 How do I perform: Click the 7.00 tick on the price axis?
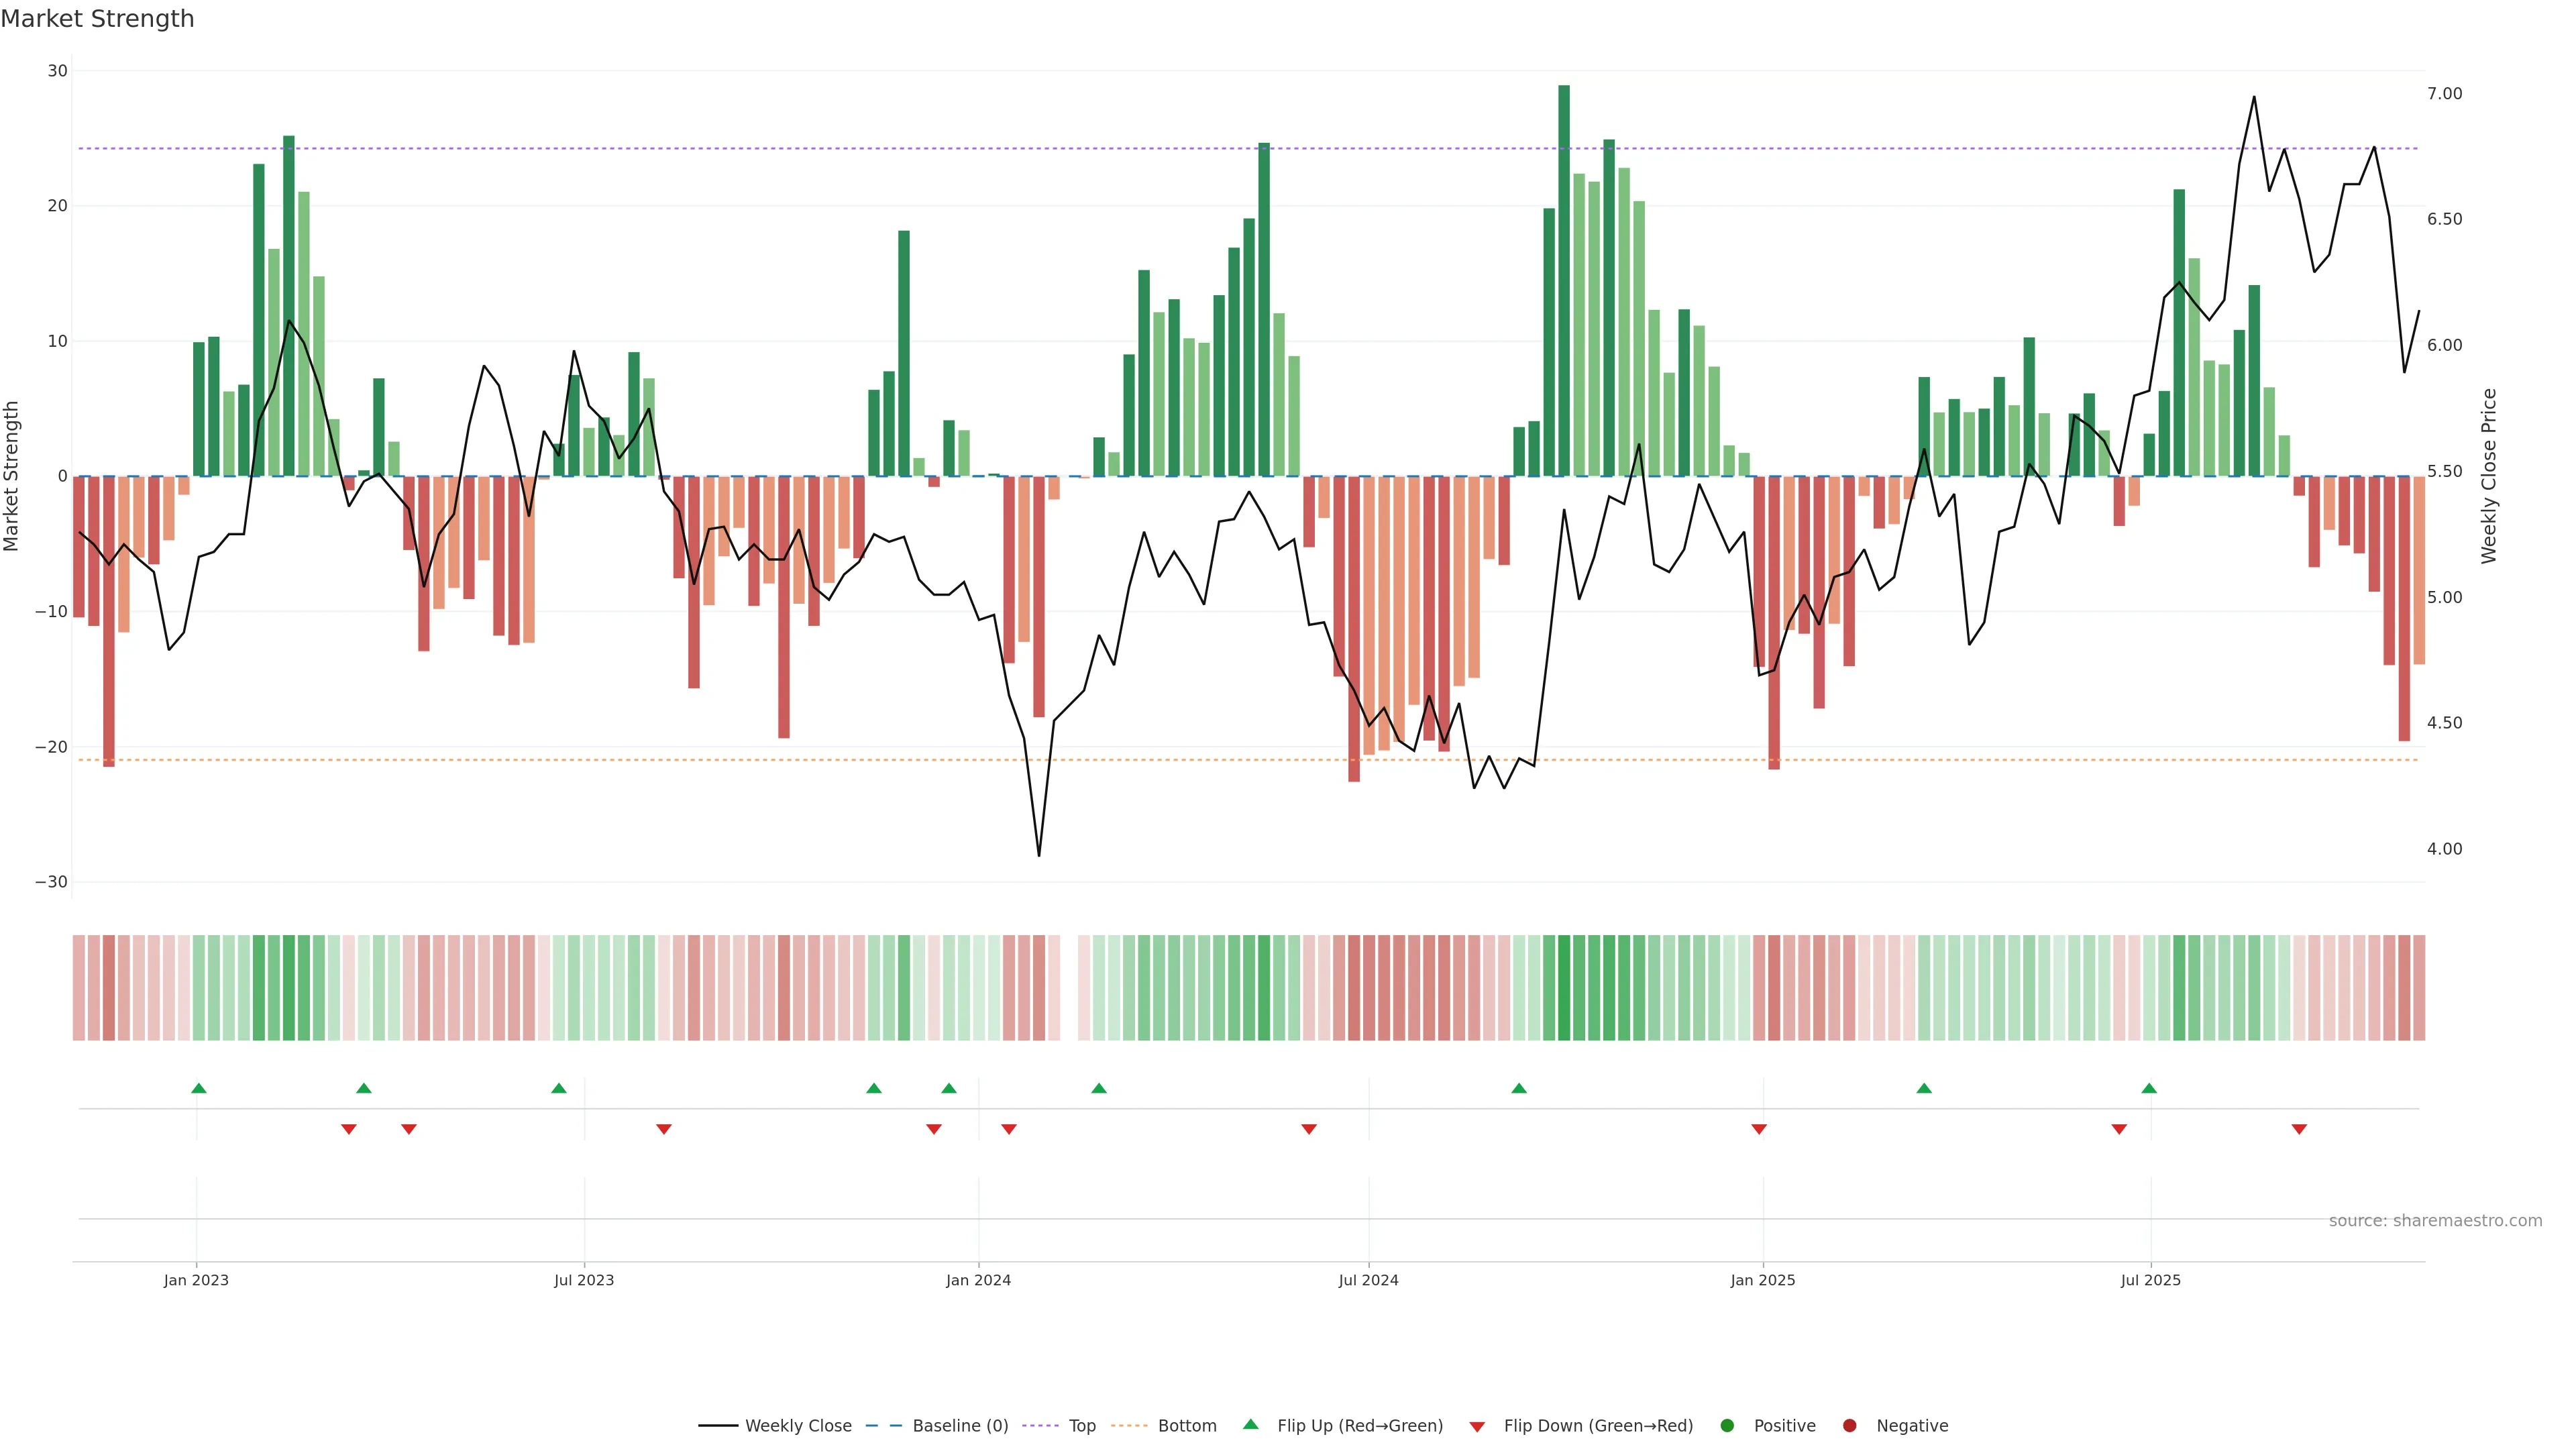tap(2444, 94)
